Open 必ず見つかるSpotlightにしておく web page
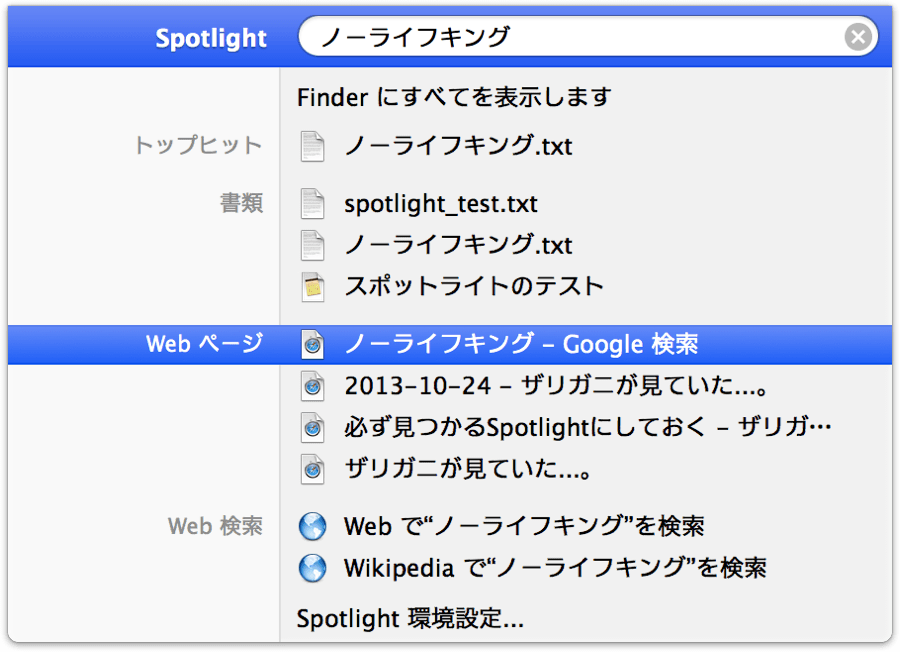The image size is (900, 652). [x=587, y=427]
